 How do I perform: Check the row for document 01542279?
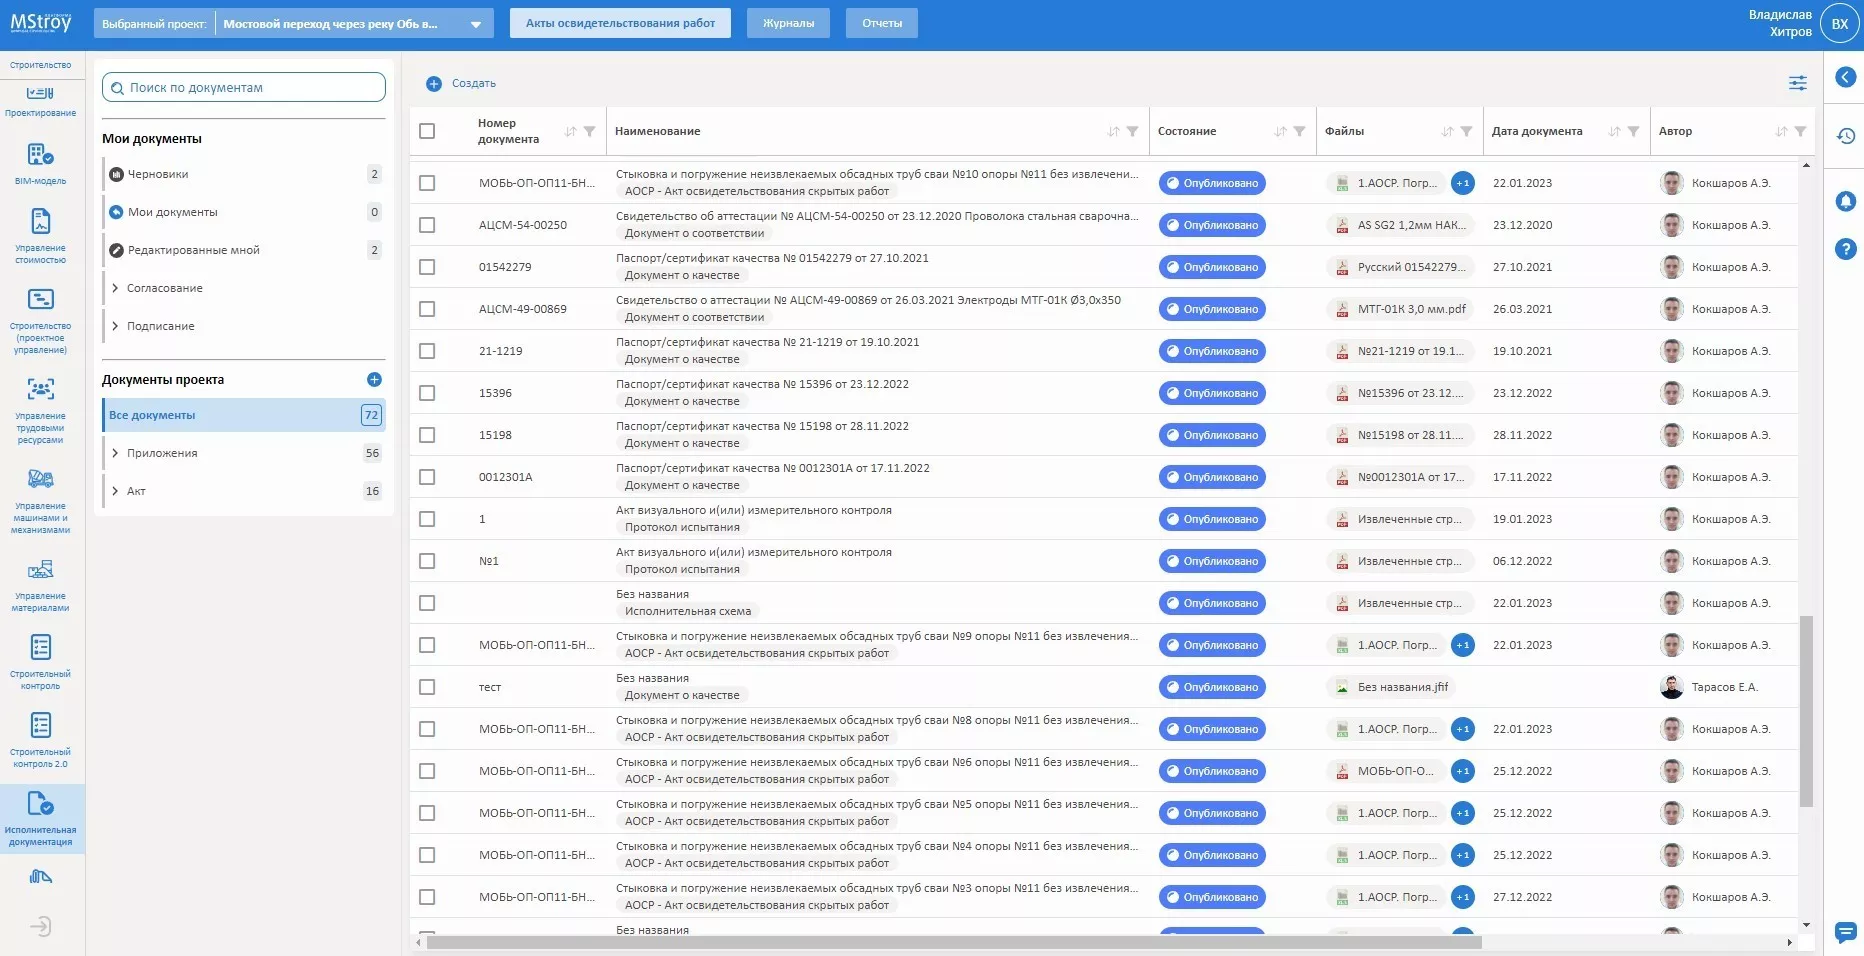point(427,267)
